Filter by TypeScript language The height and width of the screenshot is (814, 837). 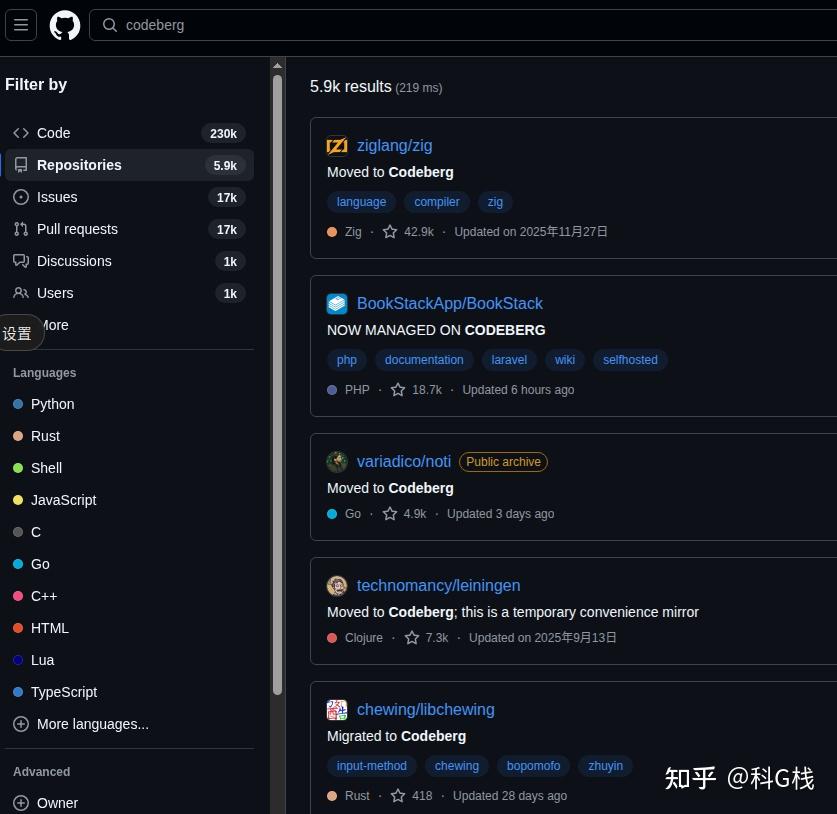point(55,692)
